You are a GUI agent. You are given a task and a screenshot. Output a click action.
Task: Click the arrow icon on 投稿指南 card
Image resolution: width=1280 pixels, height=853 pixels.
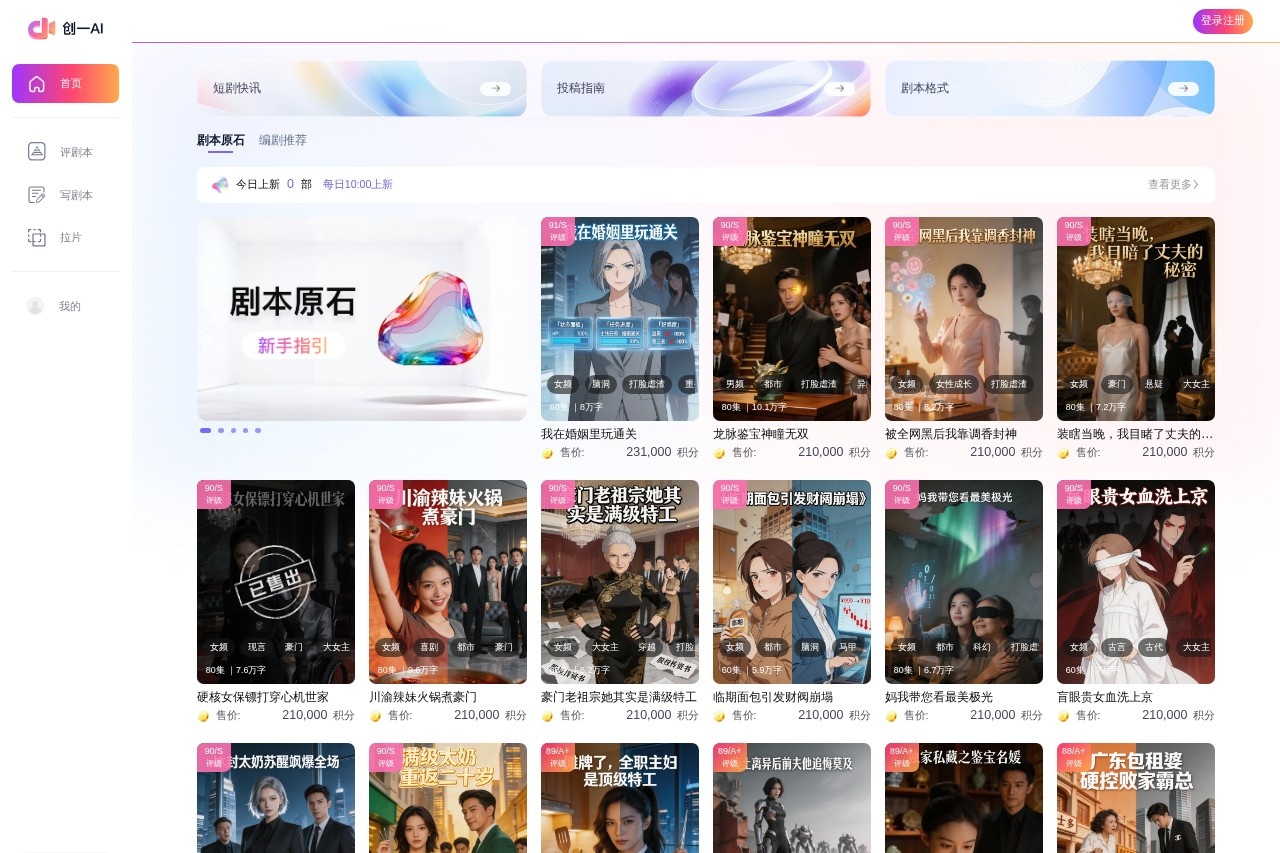(x=839, y=88)
